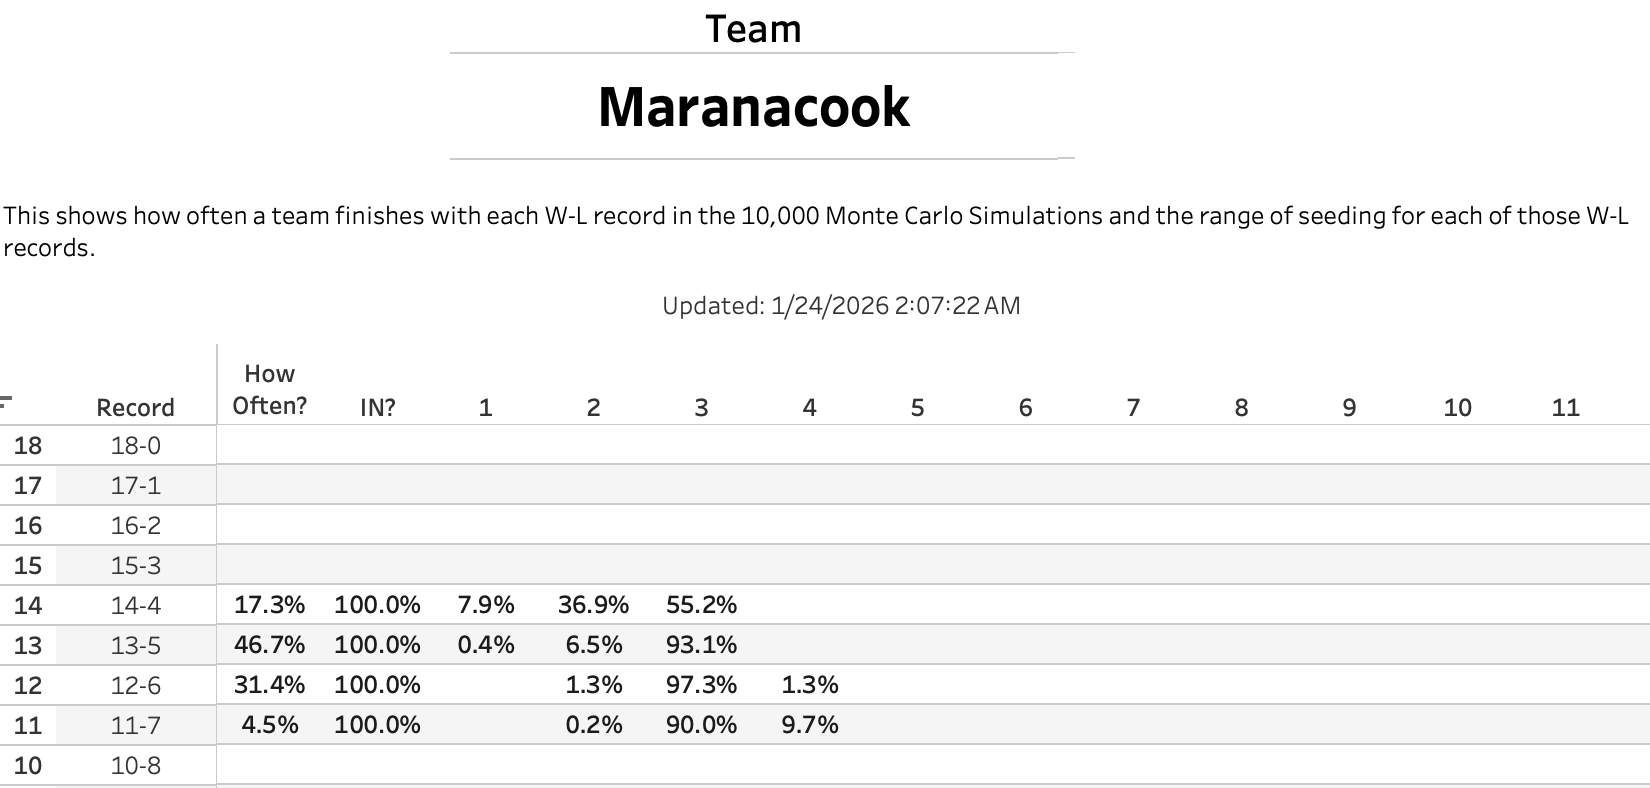
Task: Click the 36.9% seed 2 cell
Action: 593,605
